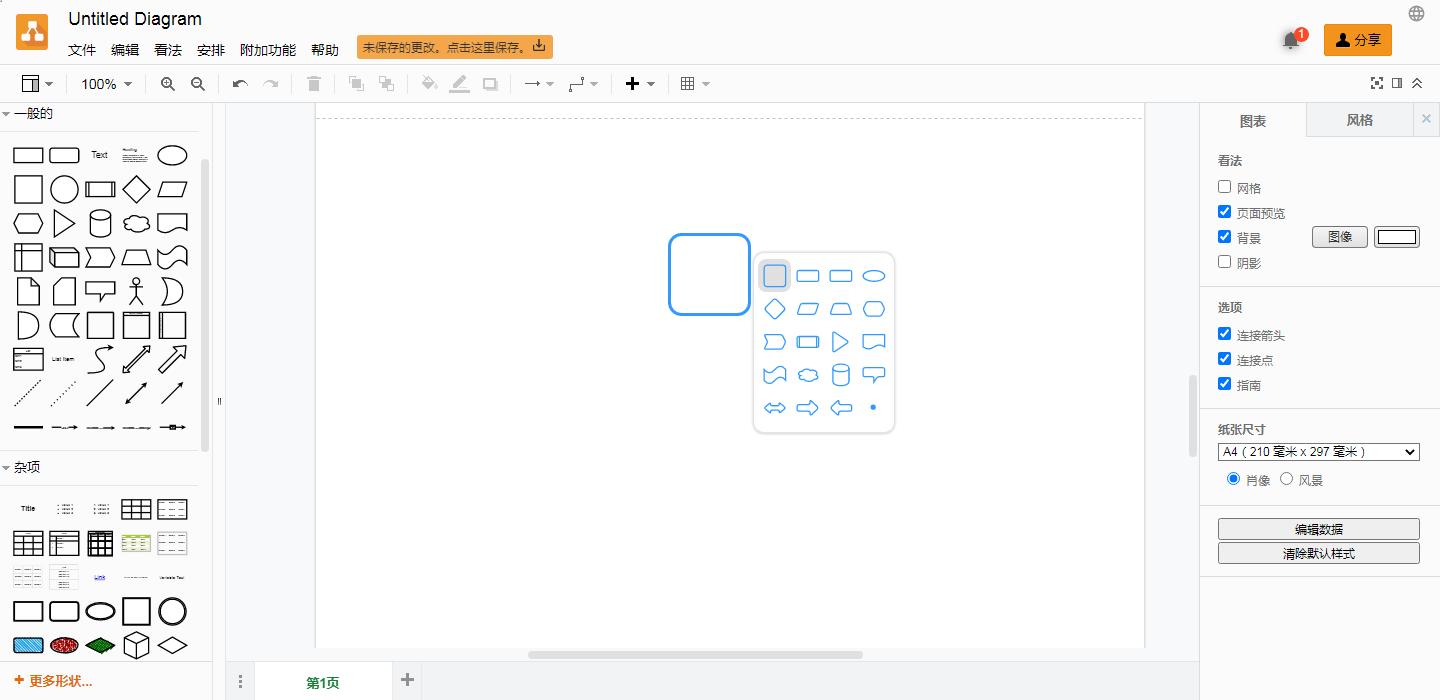This screenshot has width=1440, height=700.
Task: Choose the cloud shape in popup palette
Action: (808, 375)
